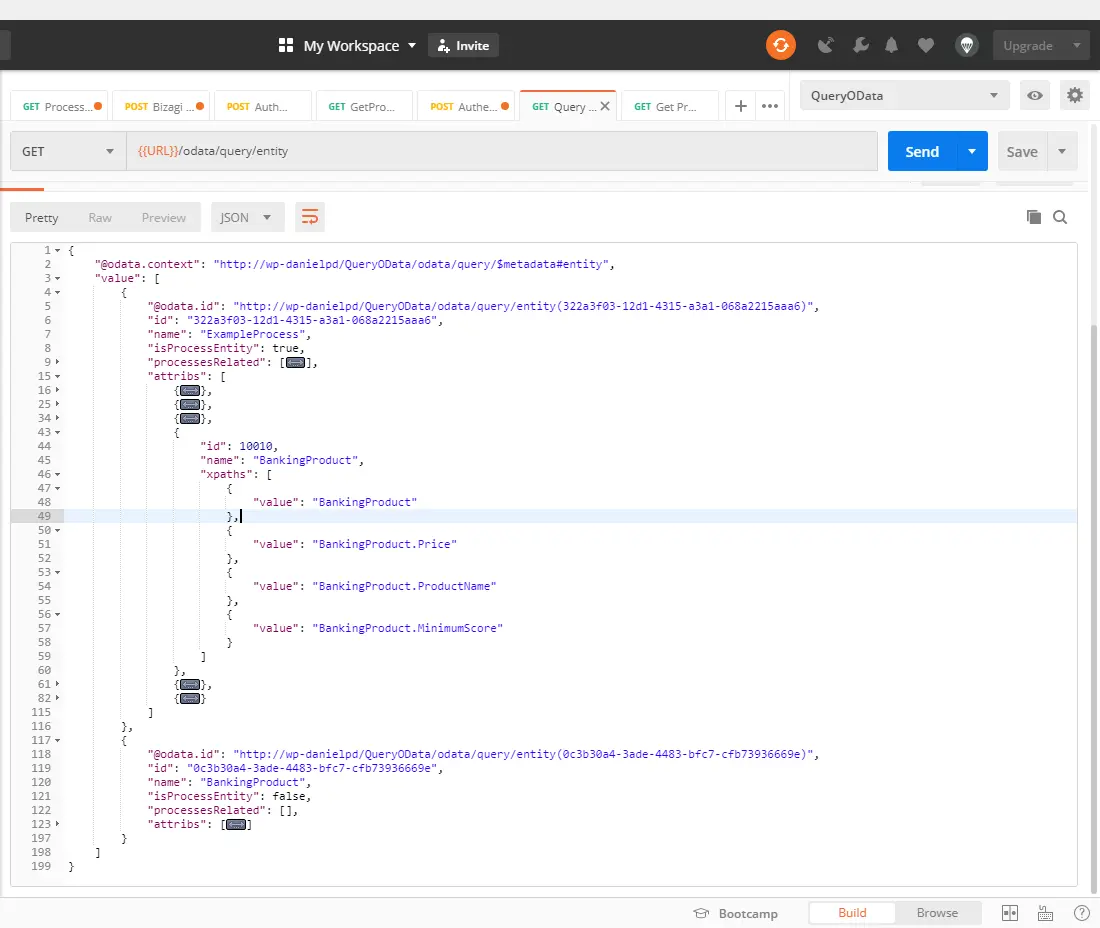
Task: Expand the collapsed processesRelated array on line 9
Action: [x=295, y=363]
